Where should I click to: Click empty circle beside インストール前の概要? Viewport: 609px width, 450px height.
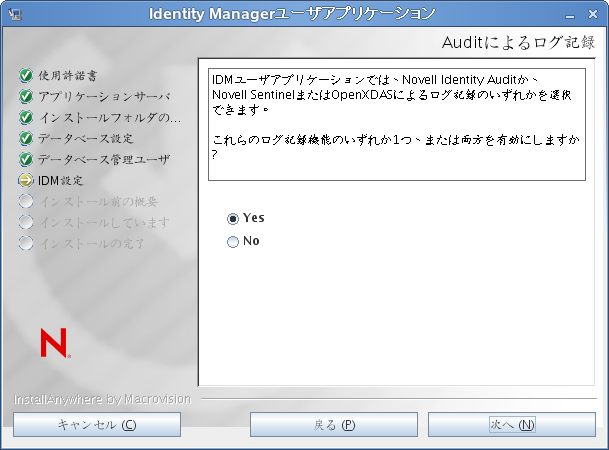[x=26, y=201]
